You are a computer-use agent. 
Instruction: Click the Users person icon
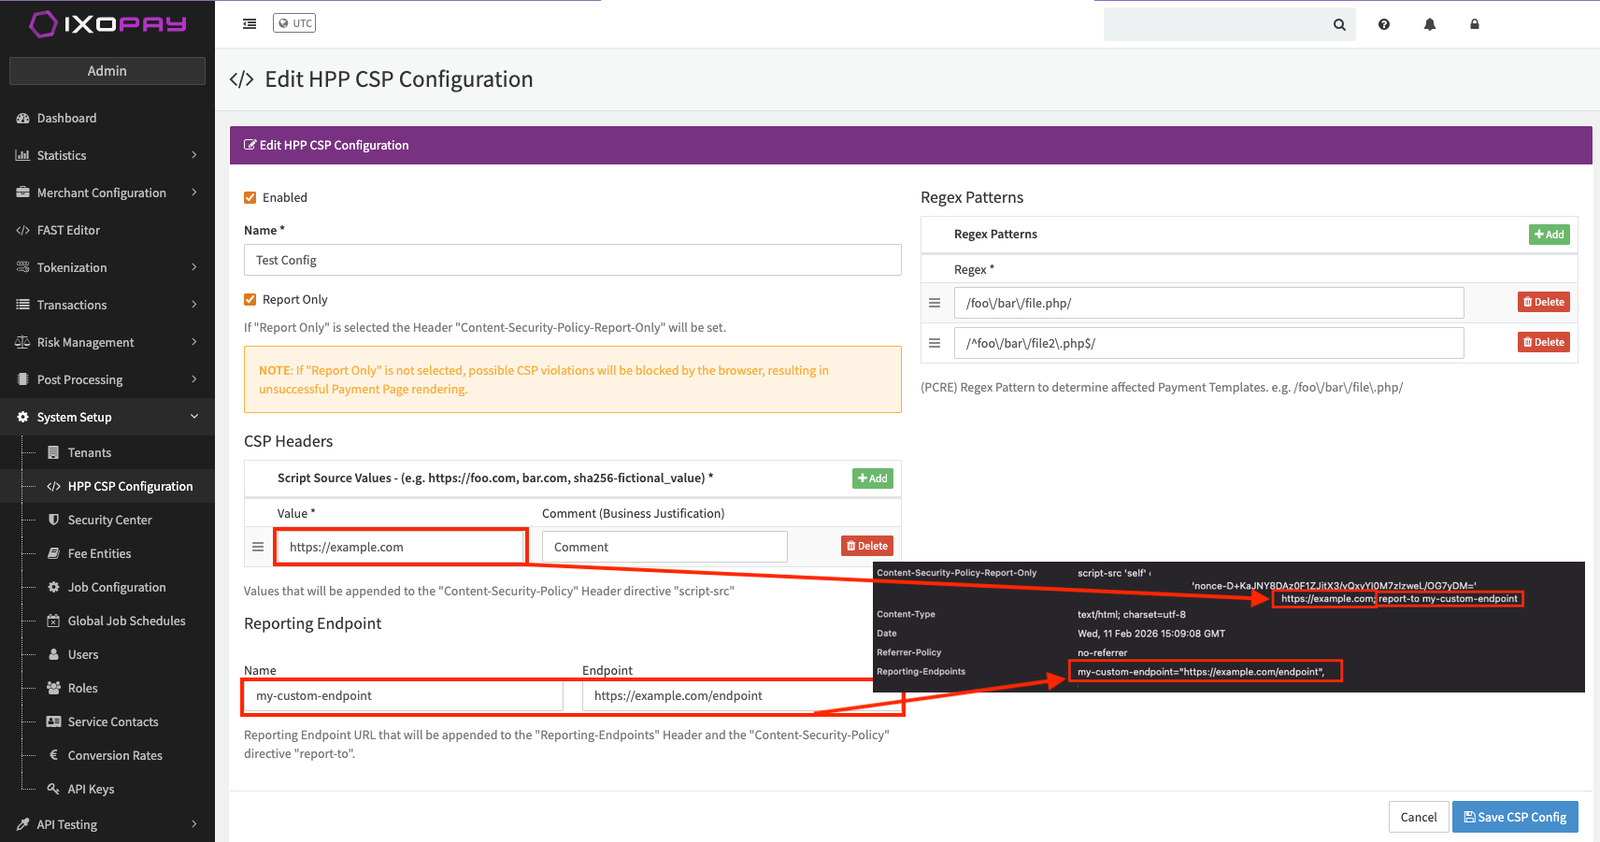click(x=54, y=654)
